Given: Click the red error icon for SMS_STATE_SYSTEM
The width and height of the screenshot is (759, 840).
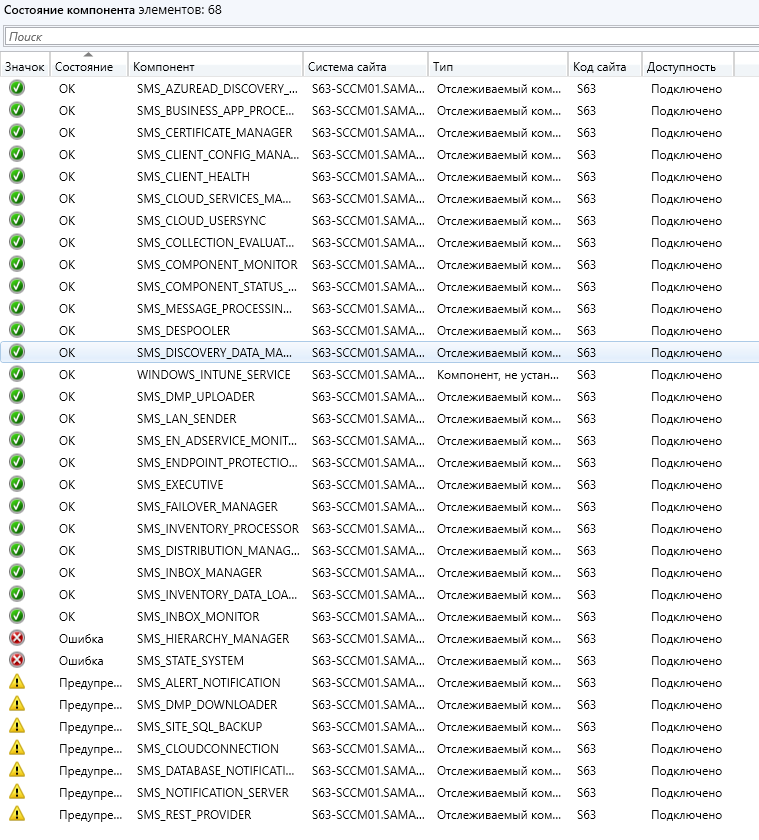Looking at the screenshot, I should point(17,659).
